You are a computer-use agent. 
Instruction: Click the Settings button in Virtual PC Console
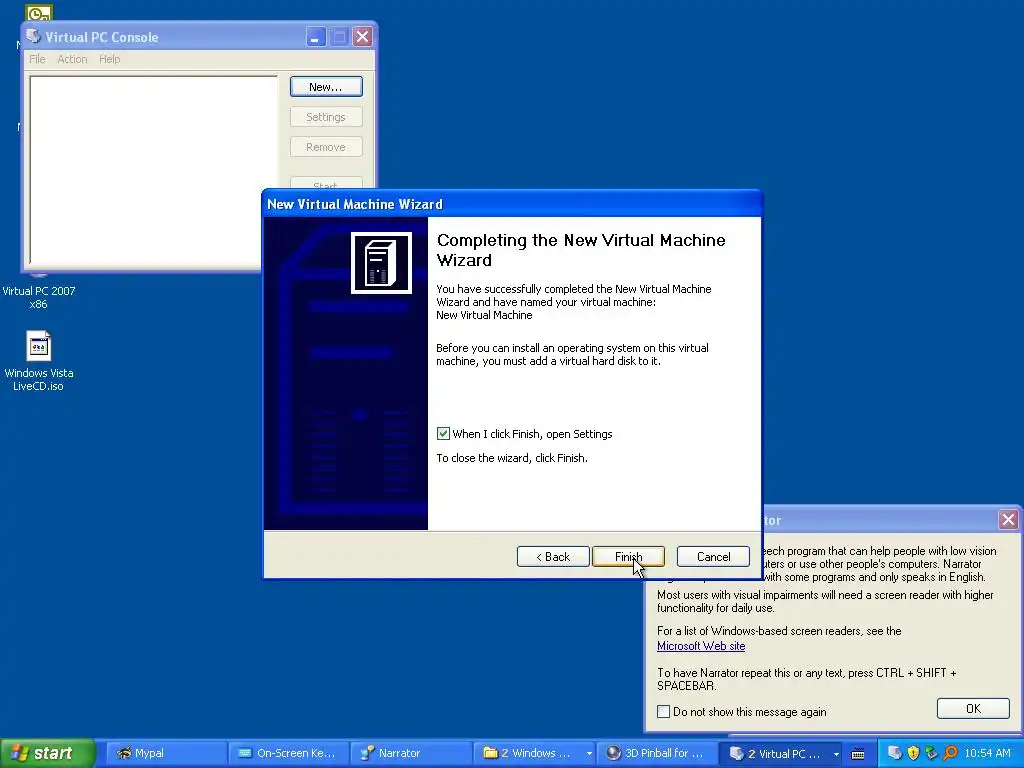coord(326,117)
